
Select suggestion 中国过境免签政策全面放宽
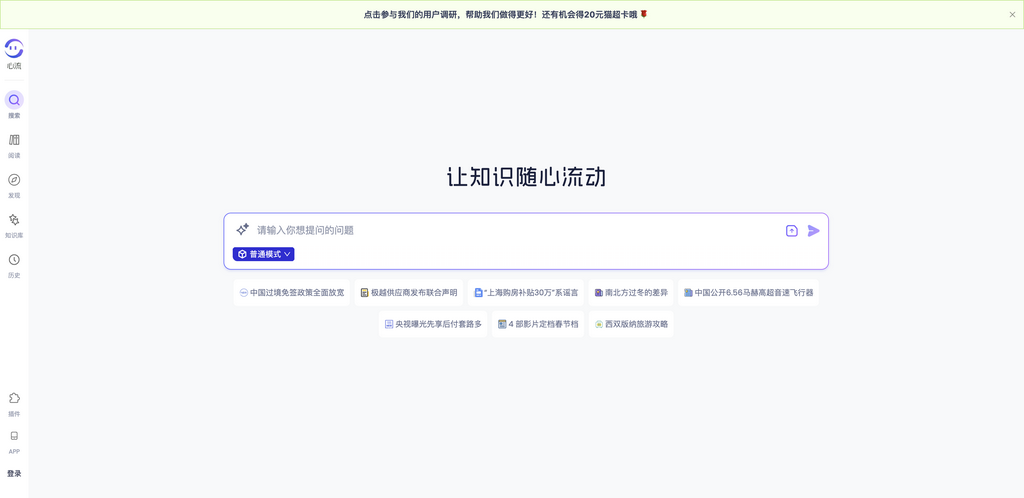click(292, 292)
